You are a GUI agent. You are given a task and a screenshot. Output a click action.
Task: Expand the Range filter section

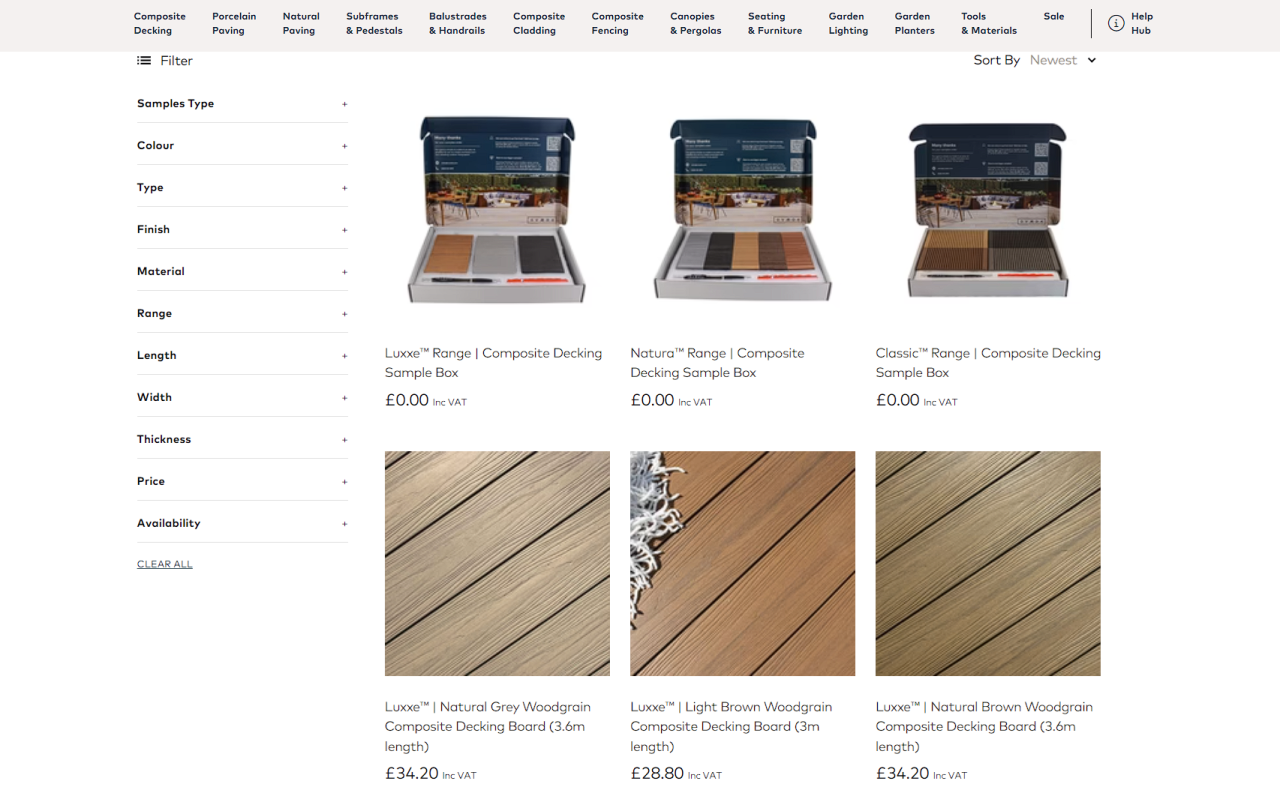point(242,313)
